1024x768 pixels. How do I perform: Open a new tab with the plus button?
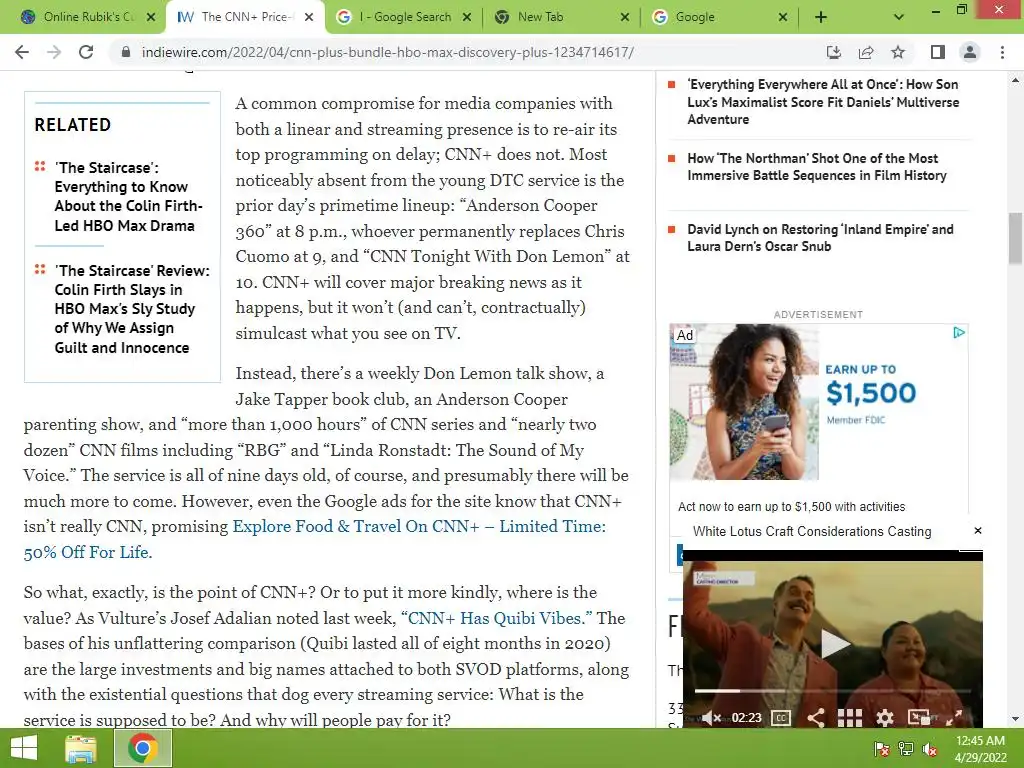point(821,17)
